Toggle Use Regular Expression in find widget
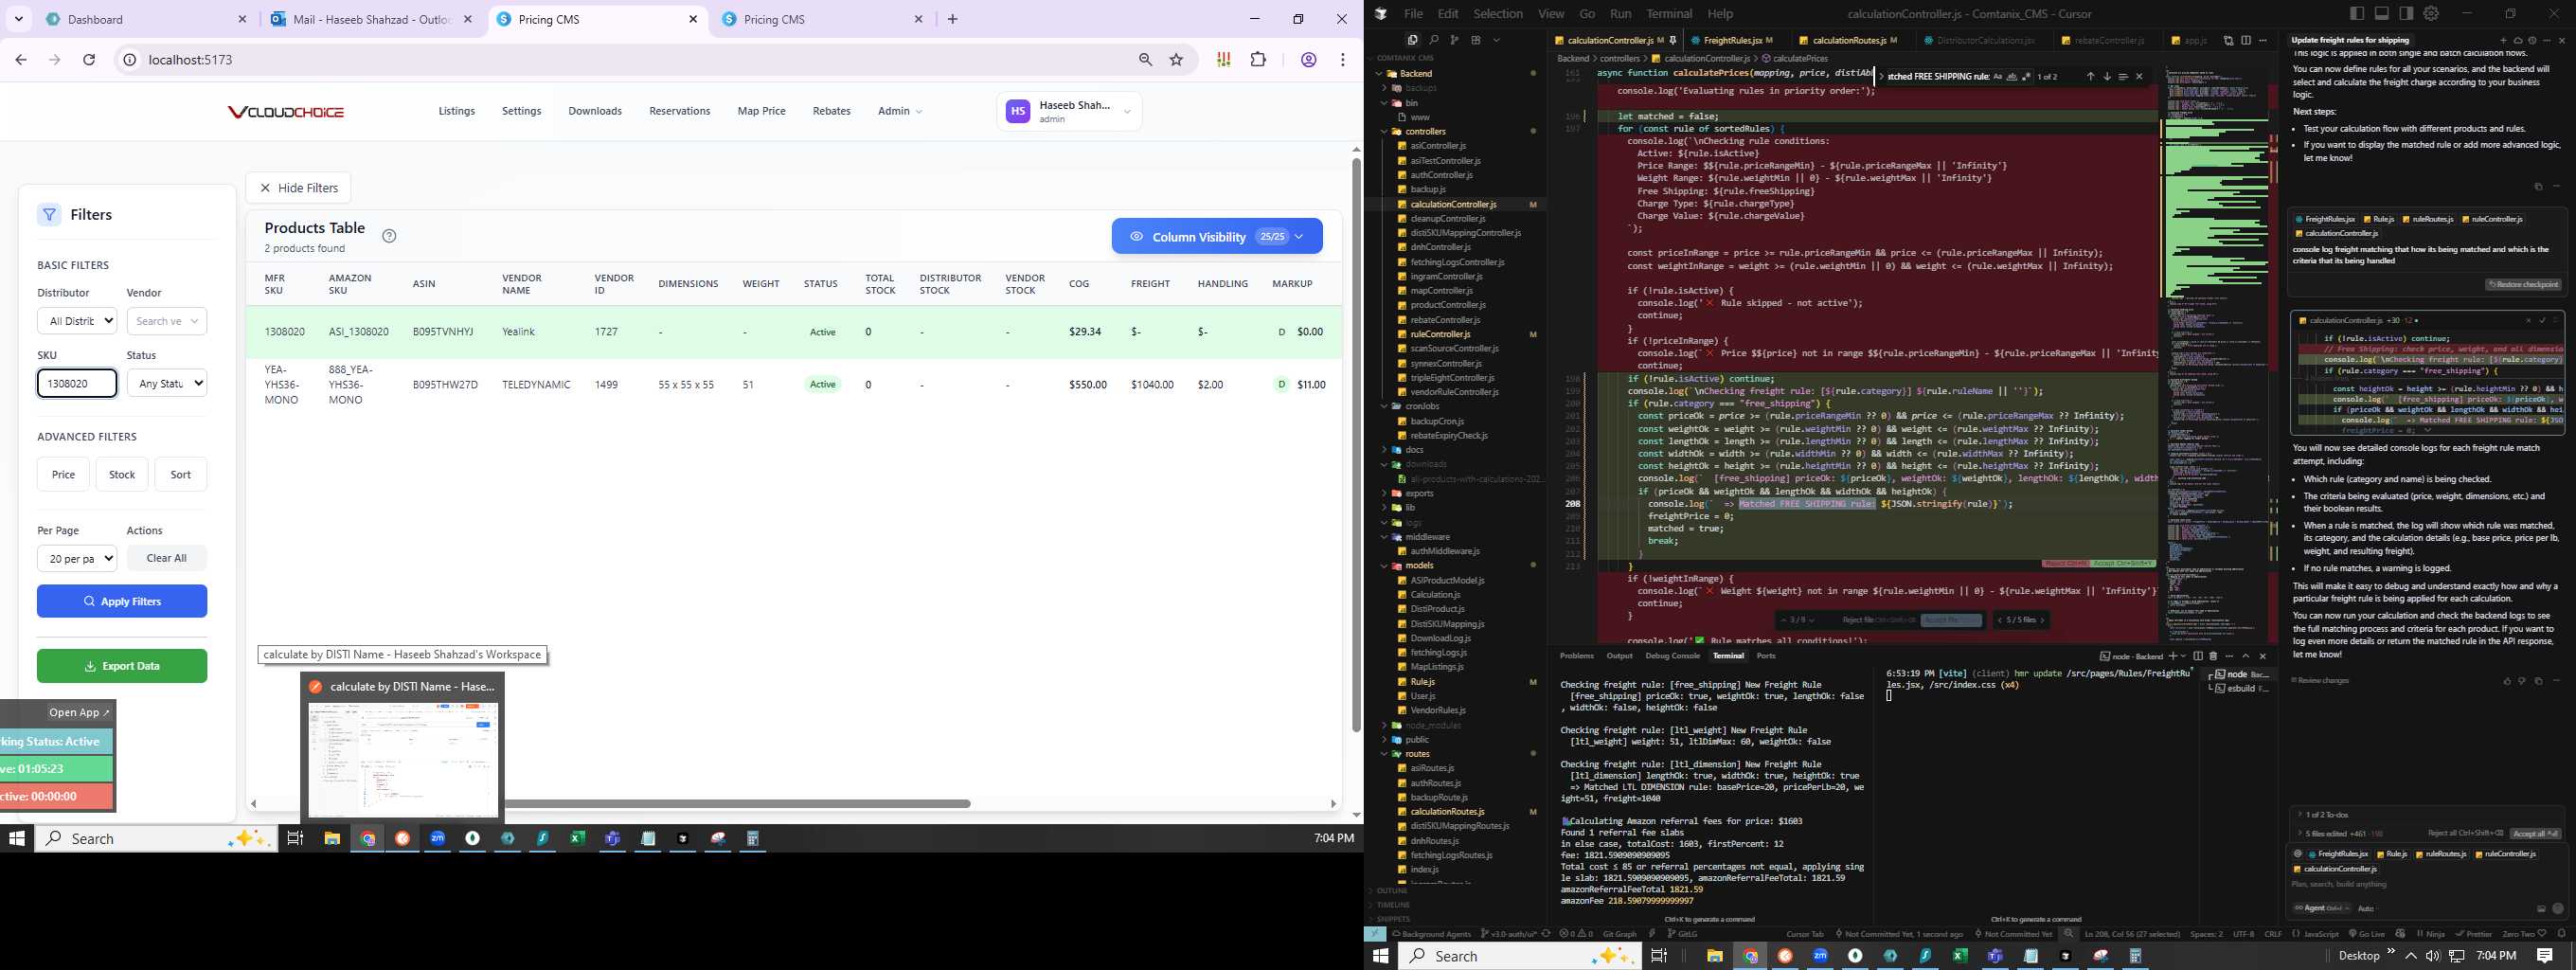 [2026, 76]
